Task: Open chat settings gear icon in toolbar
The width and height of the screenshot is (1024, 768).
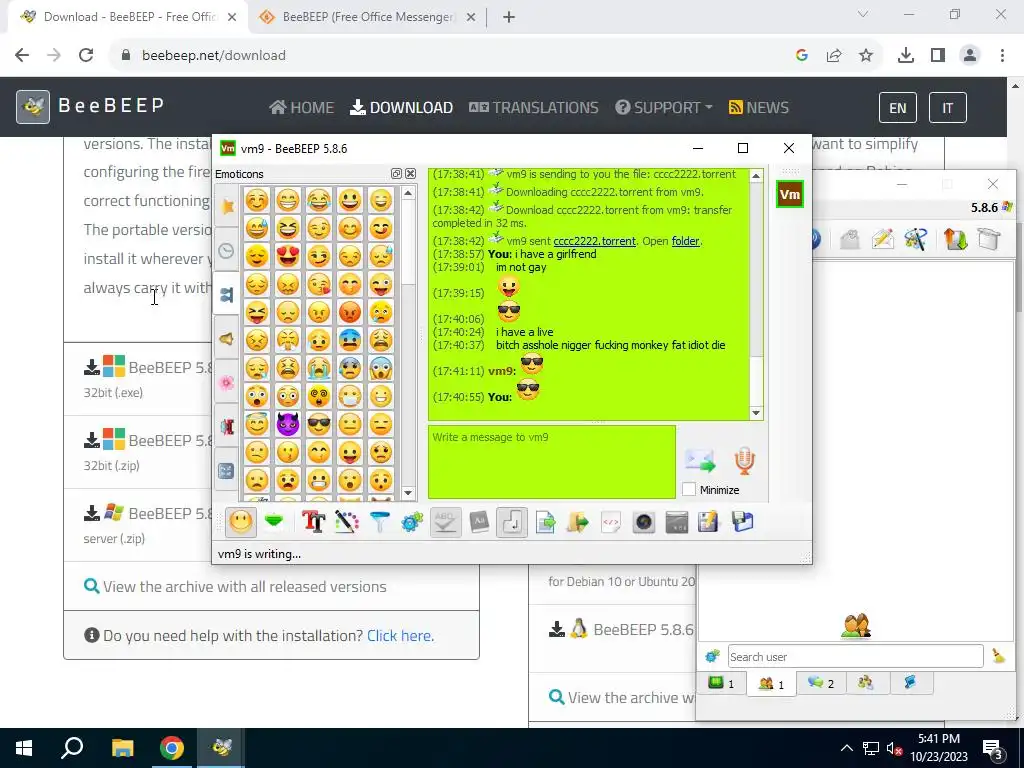Action: [x=412, y=522]
